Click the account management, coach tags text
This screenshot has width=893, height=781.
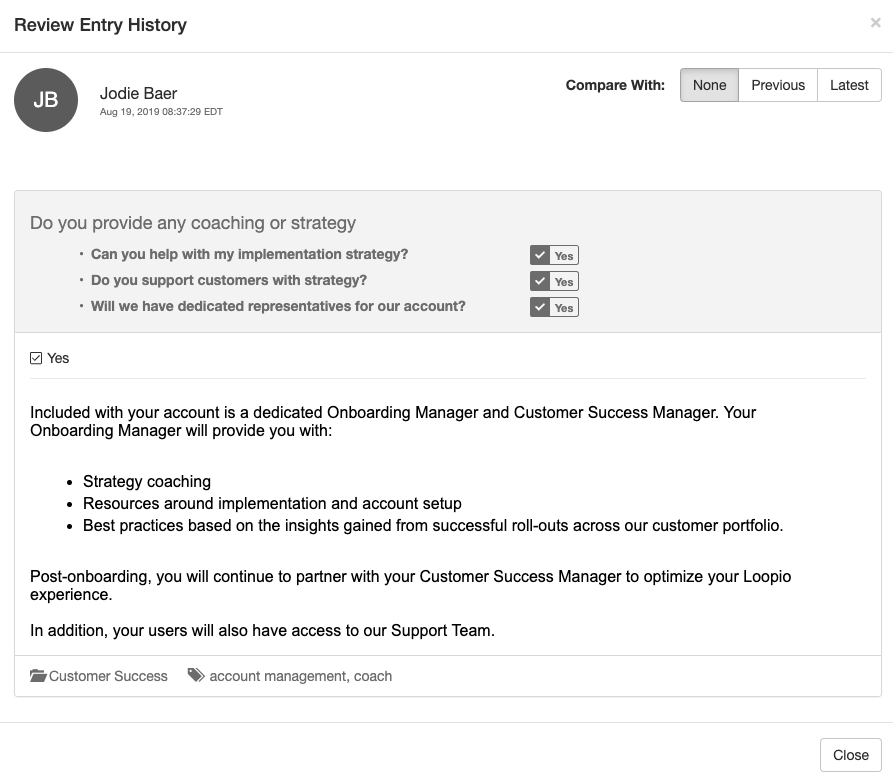(300, 676)
